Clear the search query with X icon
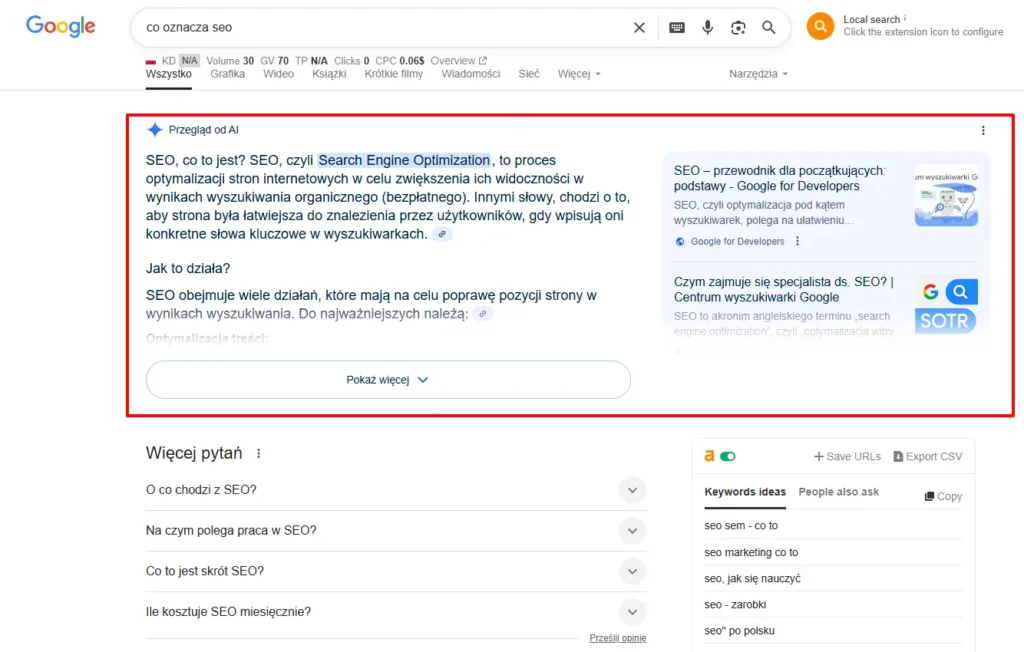 point(639,27)
